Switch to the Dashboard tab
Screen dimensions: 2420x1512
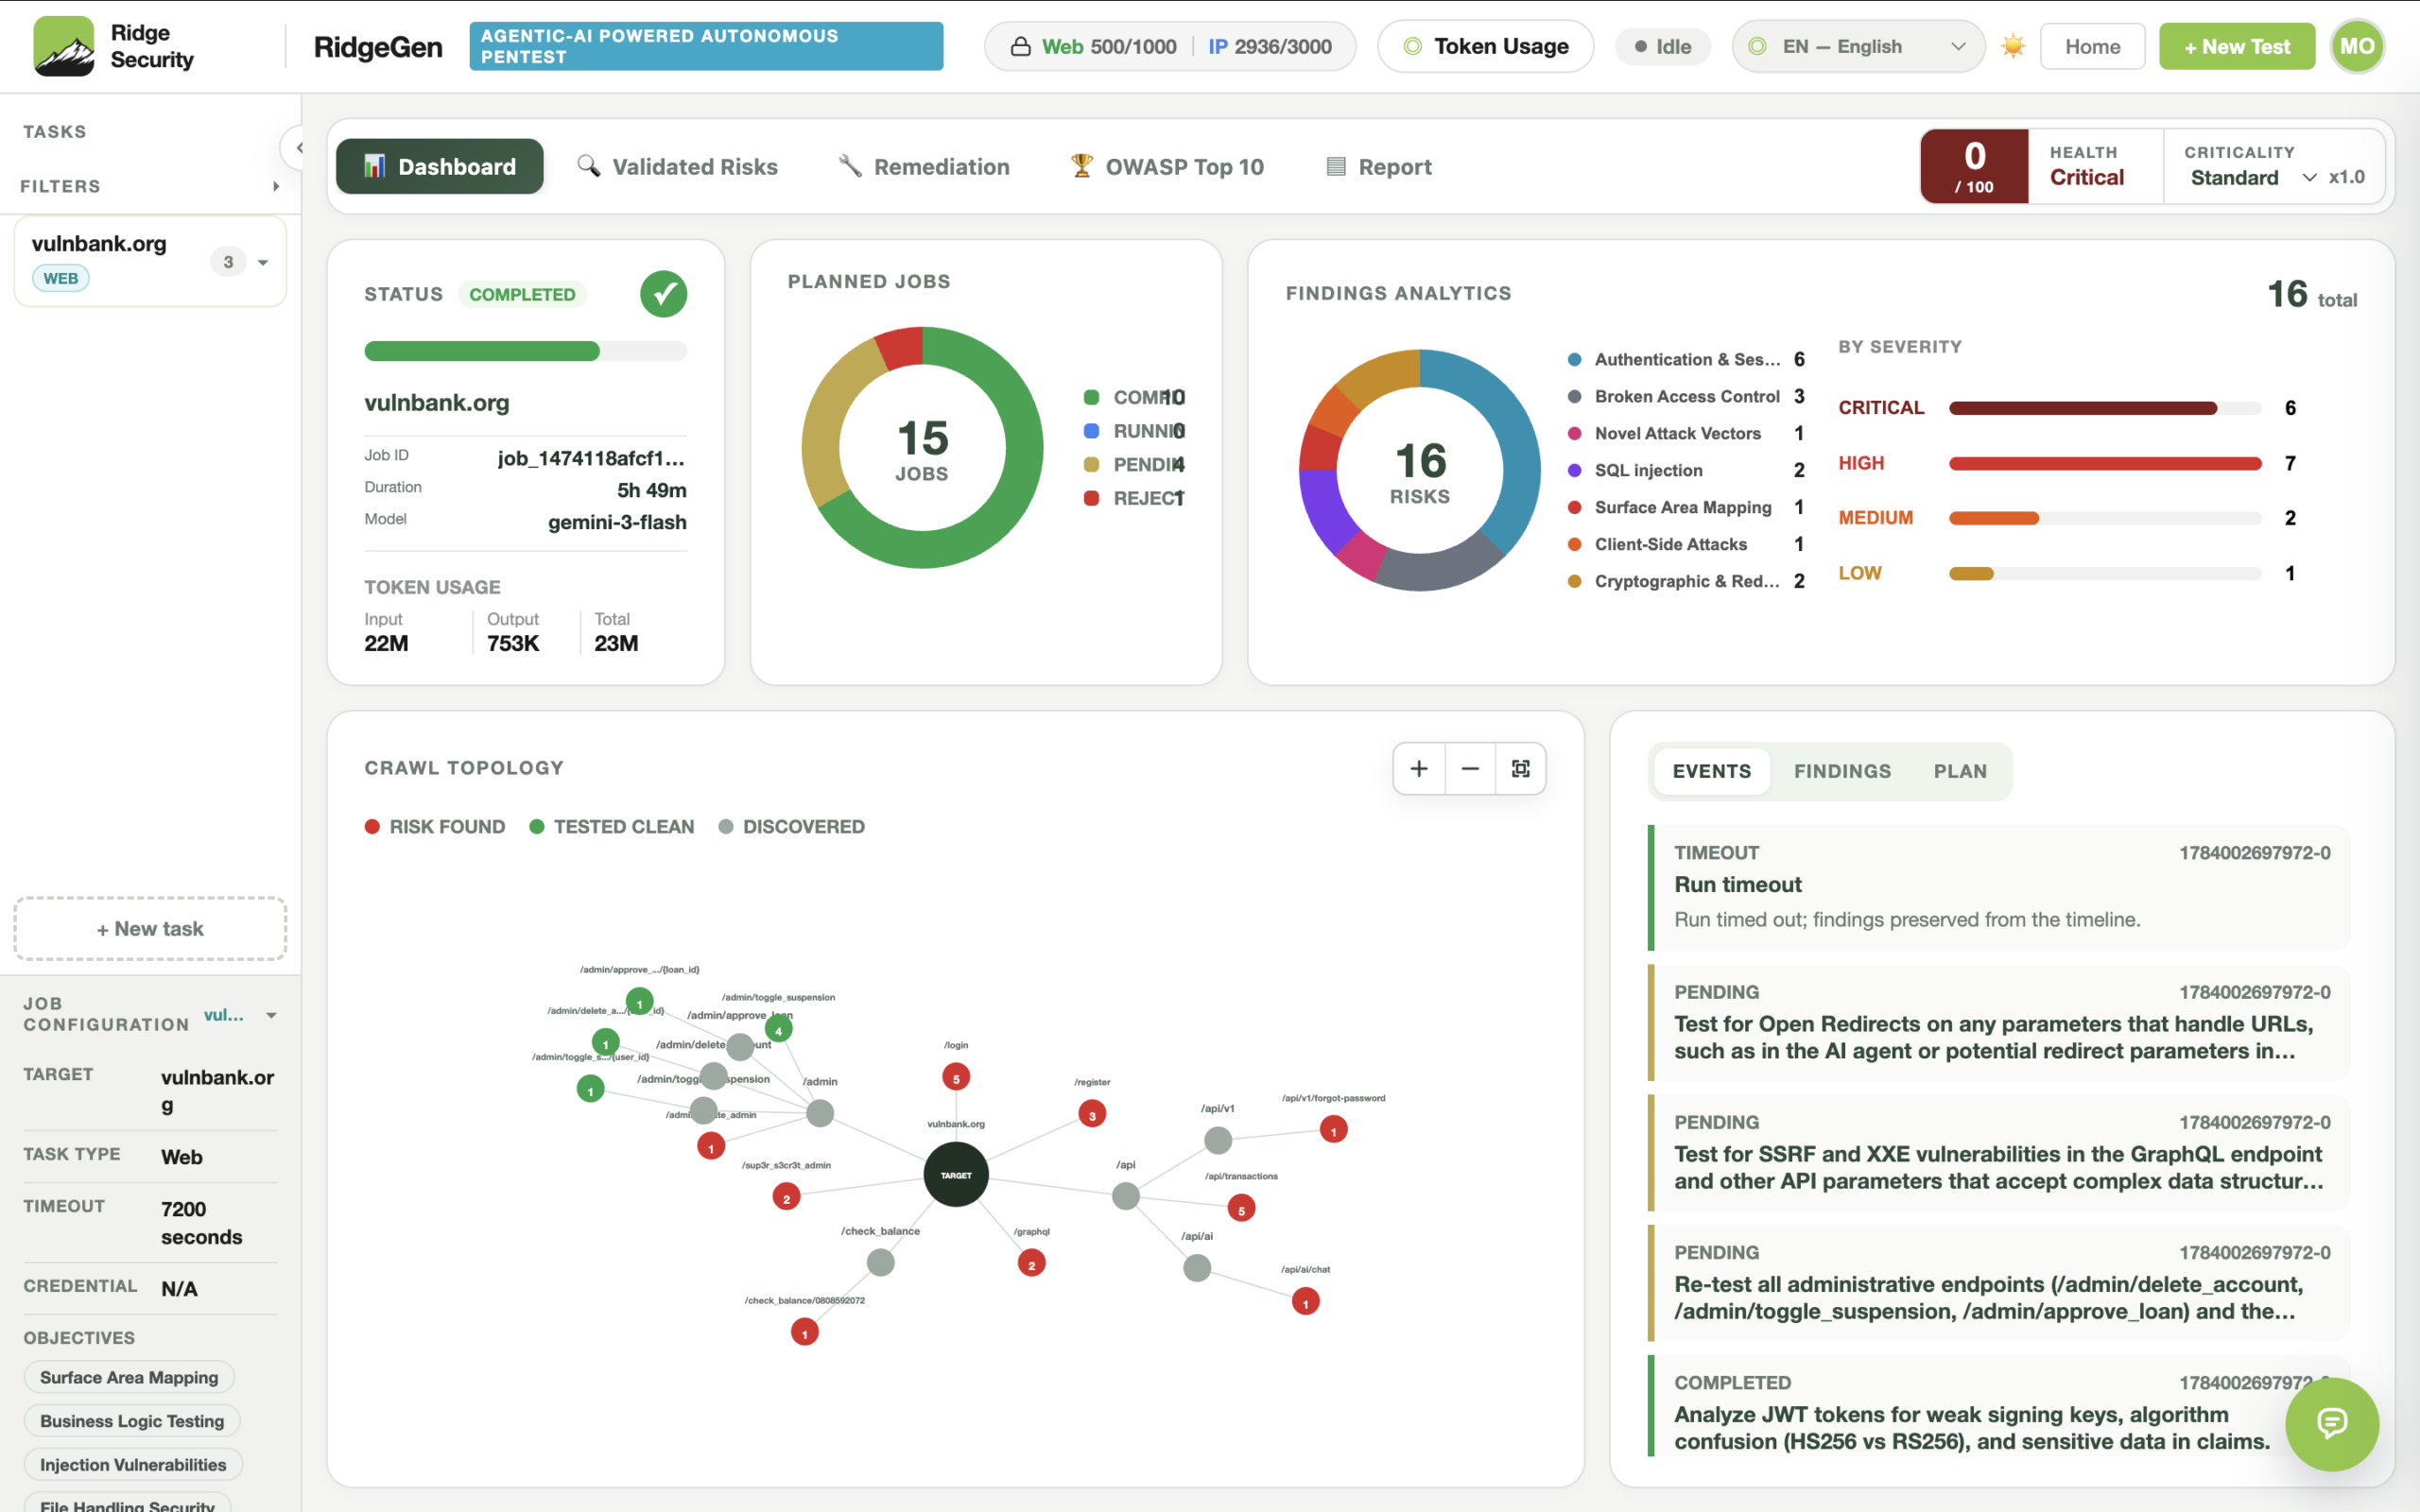click(440, 167)
